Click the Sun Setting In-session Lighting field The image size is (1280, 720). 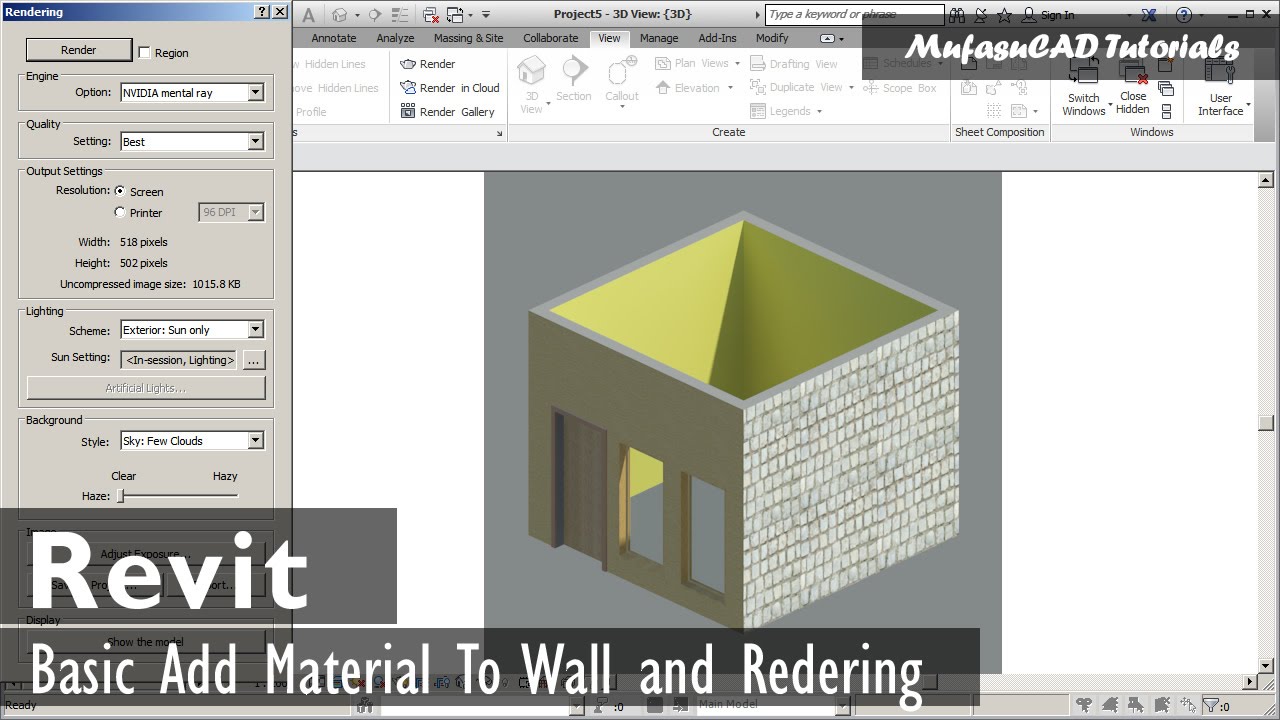click(179, 360)
